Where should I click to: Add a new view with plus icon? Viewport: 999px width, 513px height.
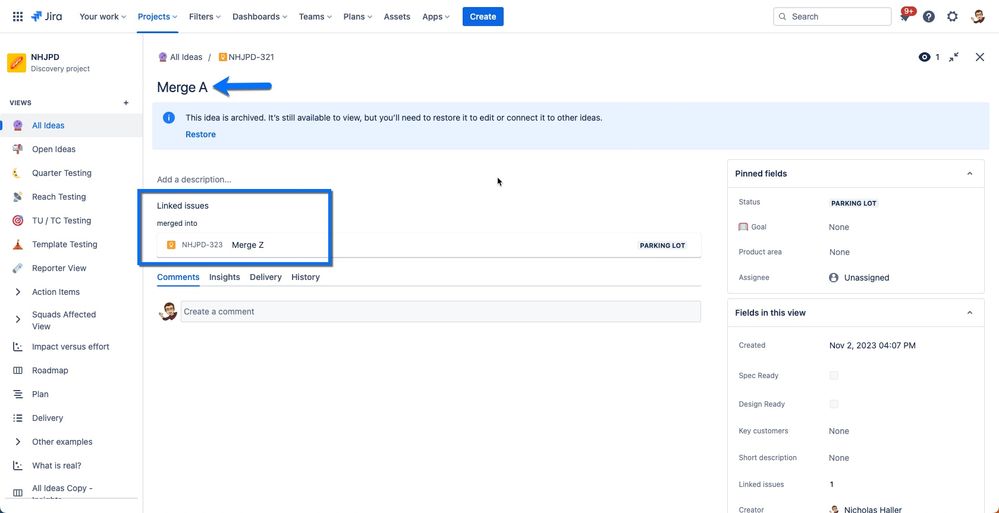(126, 103)
